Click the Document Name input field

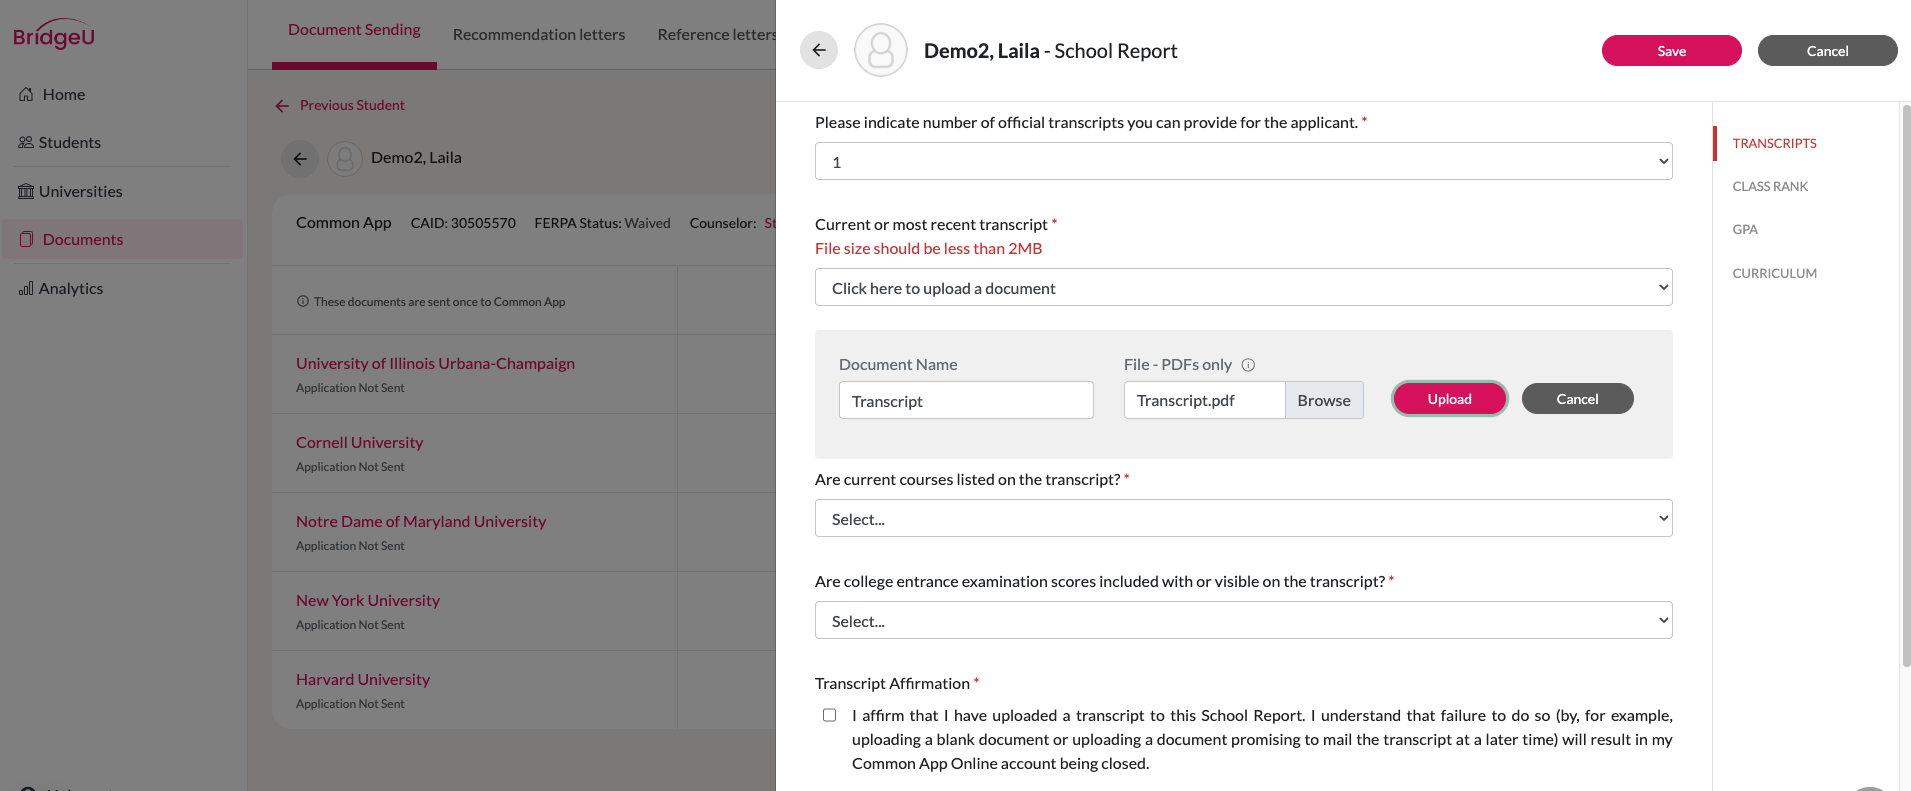pyautogui.click(x=966, y=400)
